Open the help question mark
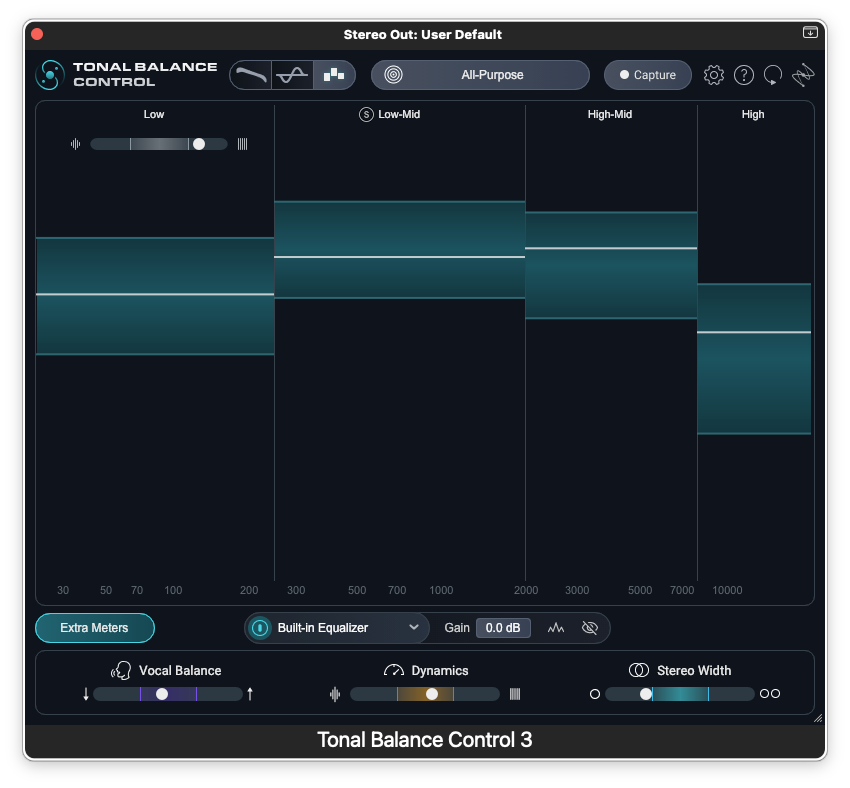Image resolution: width=850 pixels, height=788 pixels. tap(744, 75)
